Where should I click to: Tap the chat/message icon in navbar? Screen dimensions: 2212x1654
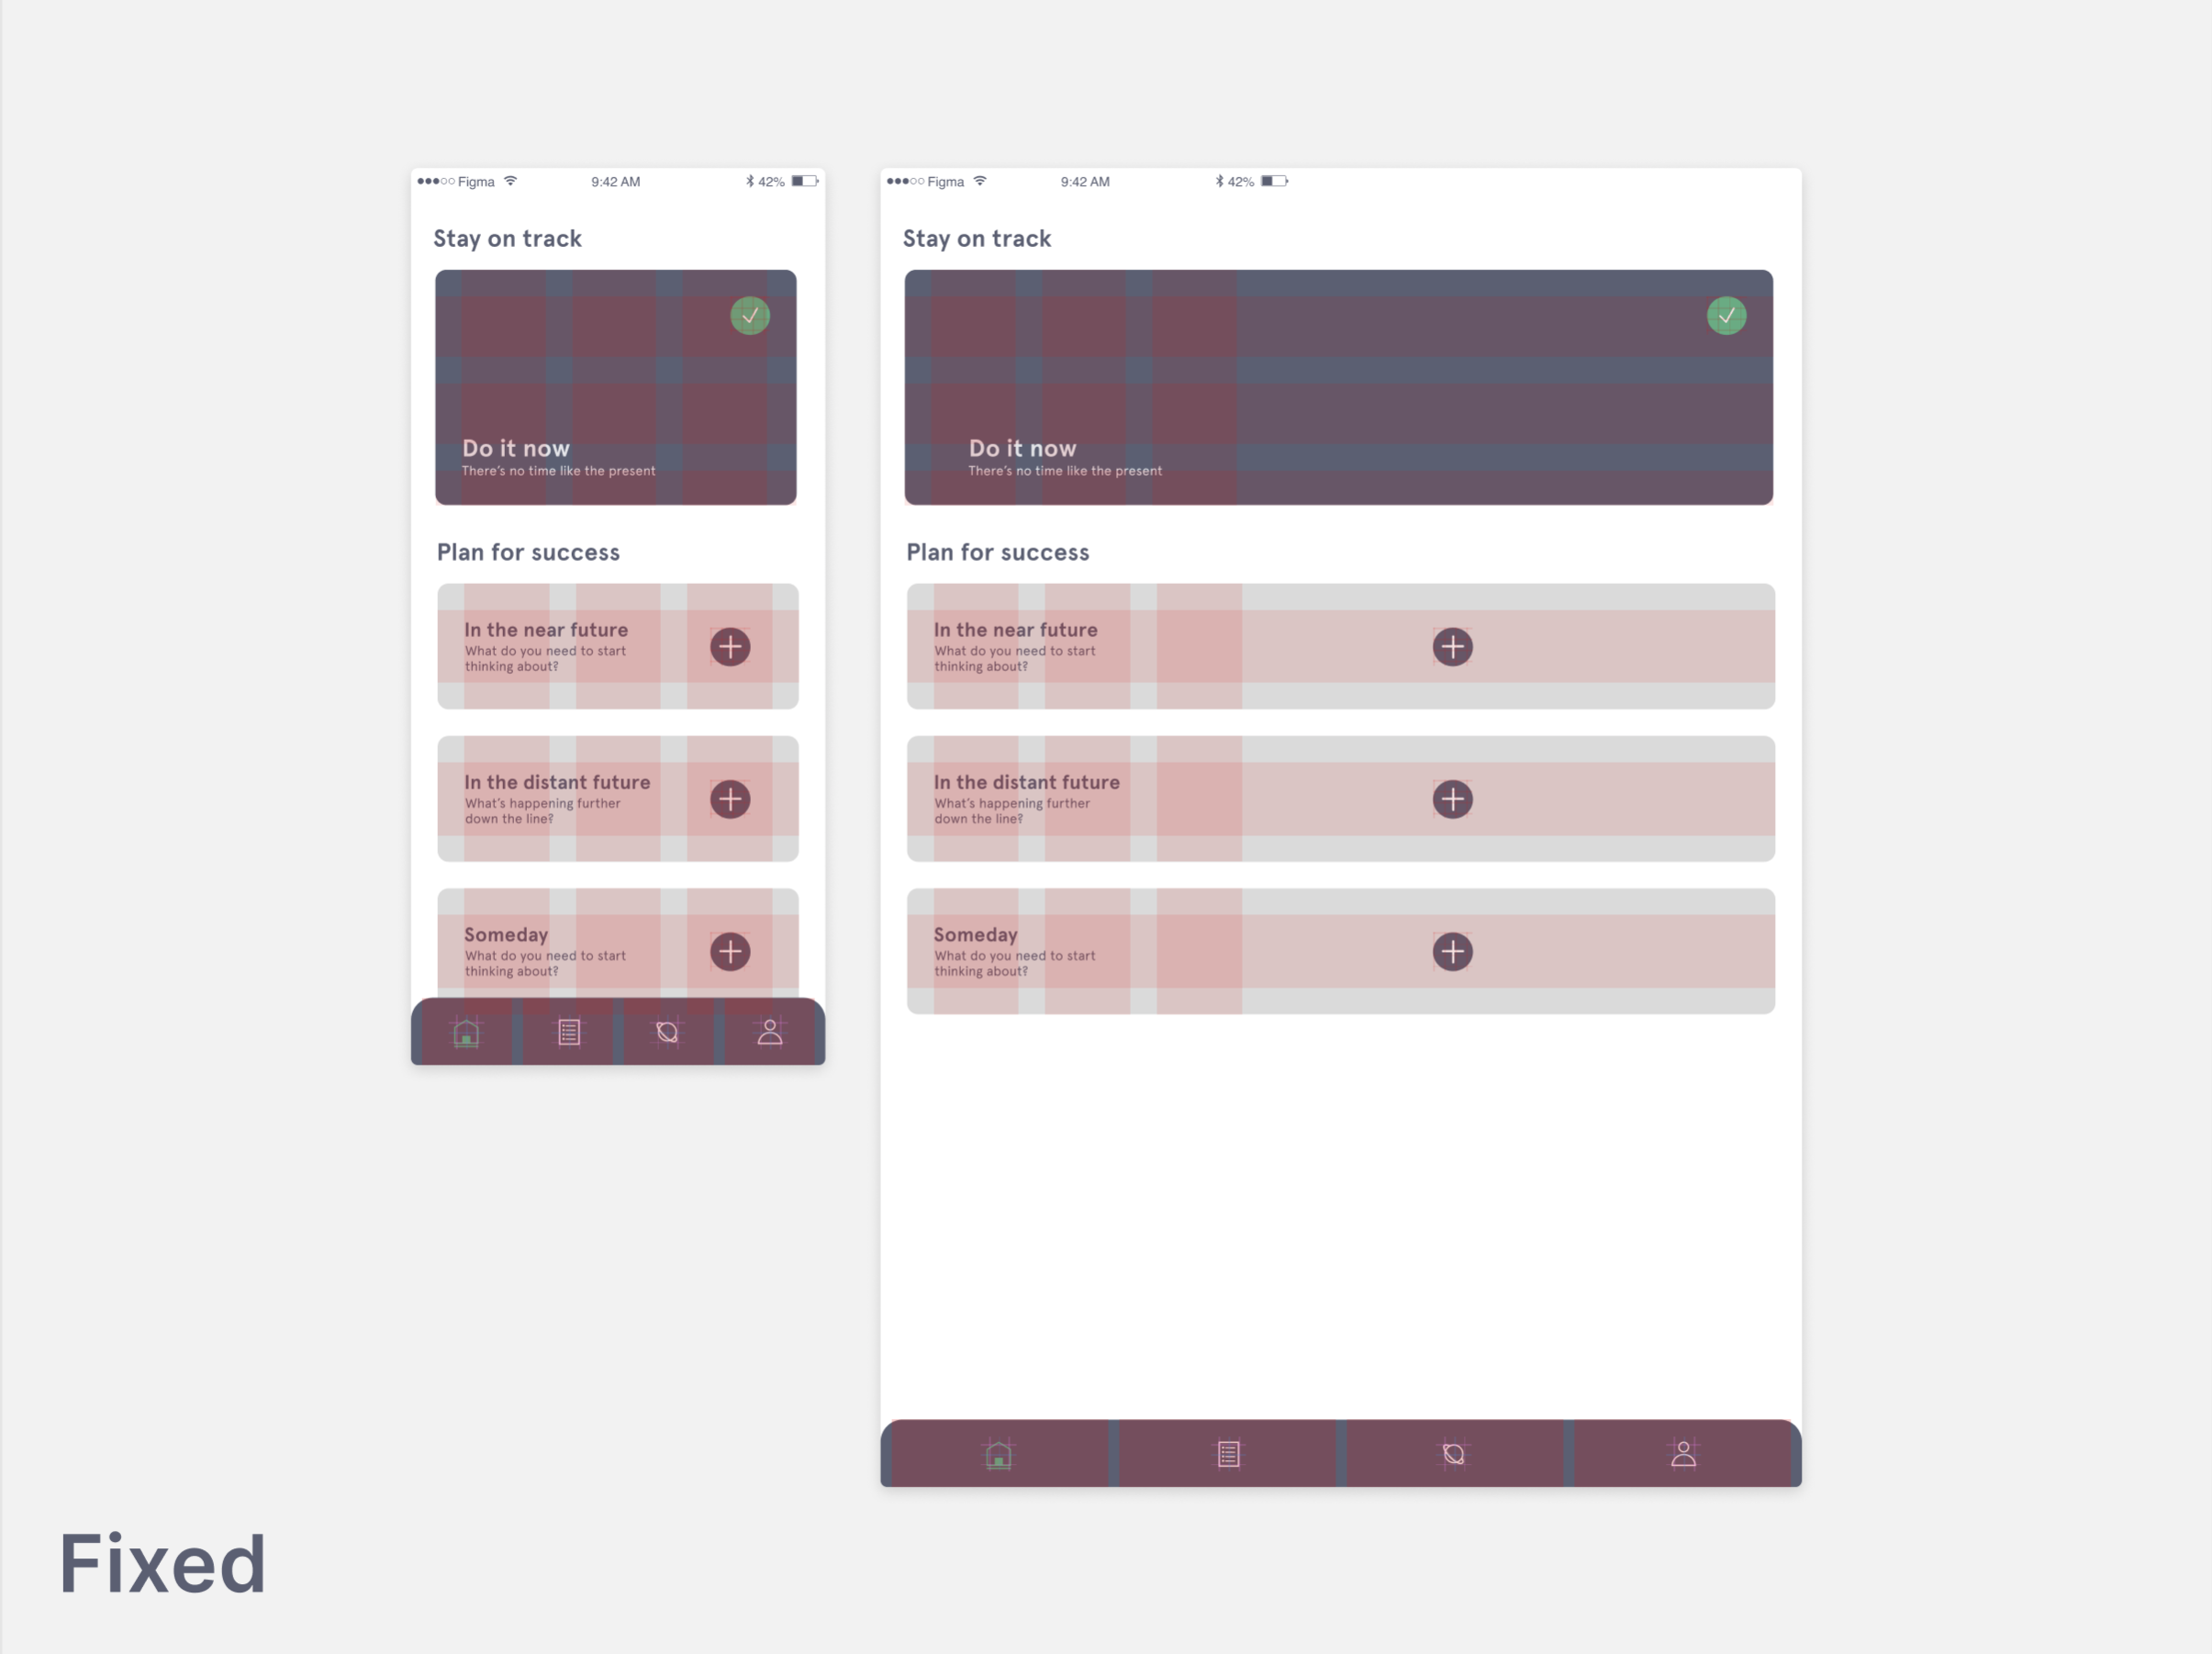(x=665, y=1032)
